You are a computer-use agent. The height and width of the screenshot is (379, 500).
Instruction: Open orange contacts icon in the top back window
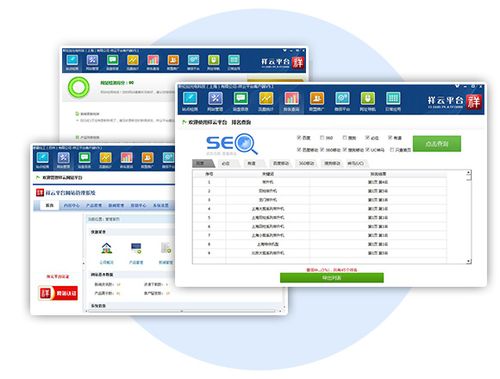tap(173, 60)
